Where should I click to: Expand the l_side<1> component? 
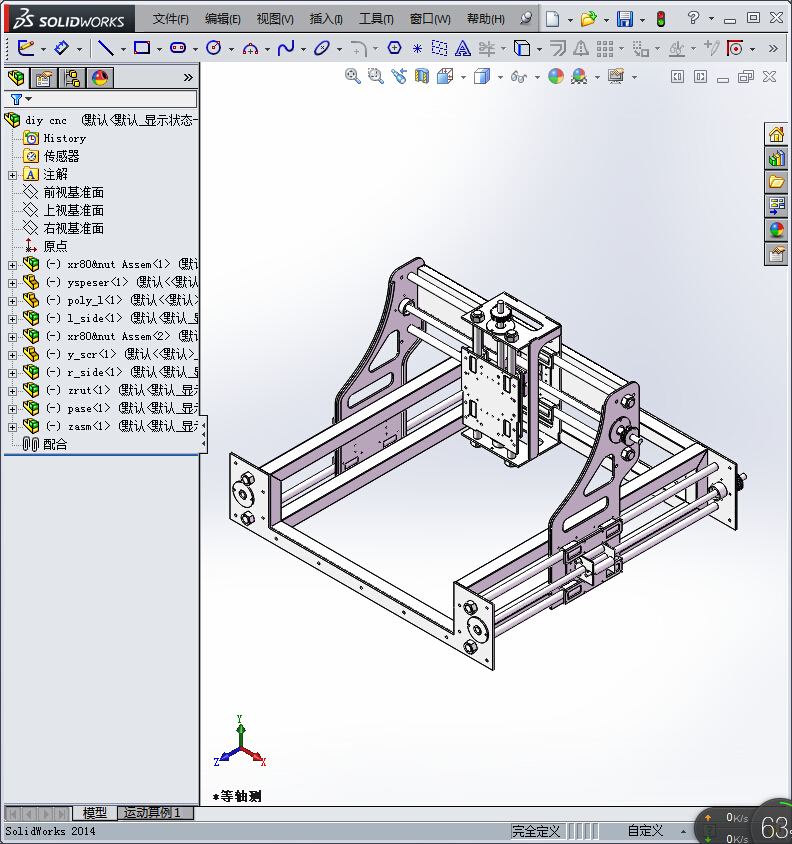pyautogui.click(x=12, y=319)
